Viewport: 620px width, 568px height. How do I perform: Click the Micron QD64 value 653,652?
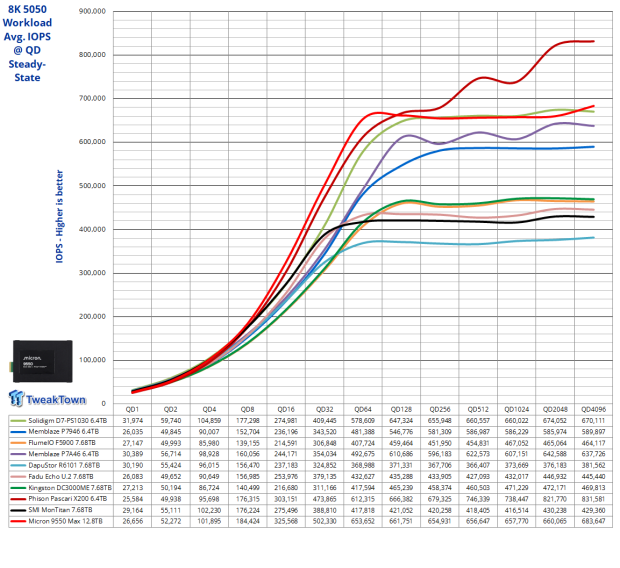[363, 521]
